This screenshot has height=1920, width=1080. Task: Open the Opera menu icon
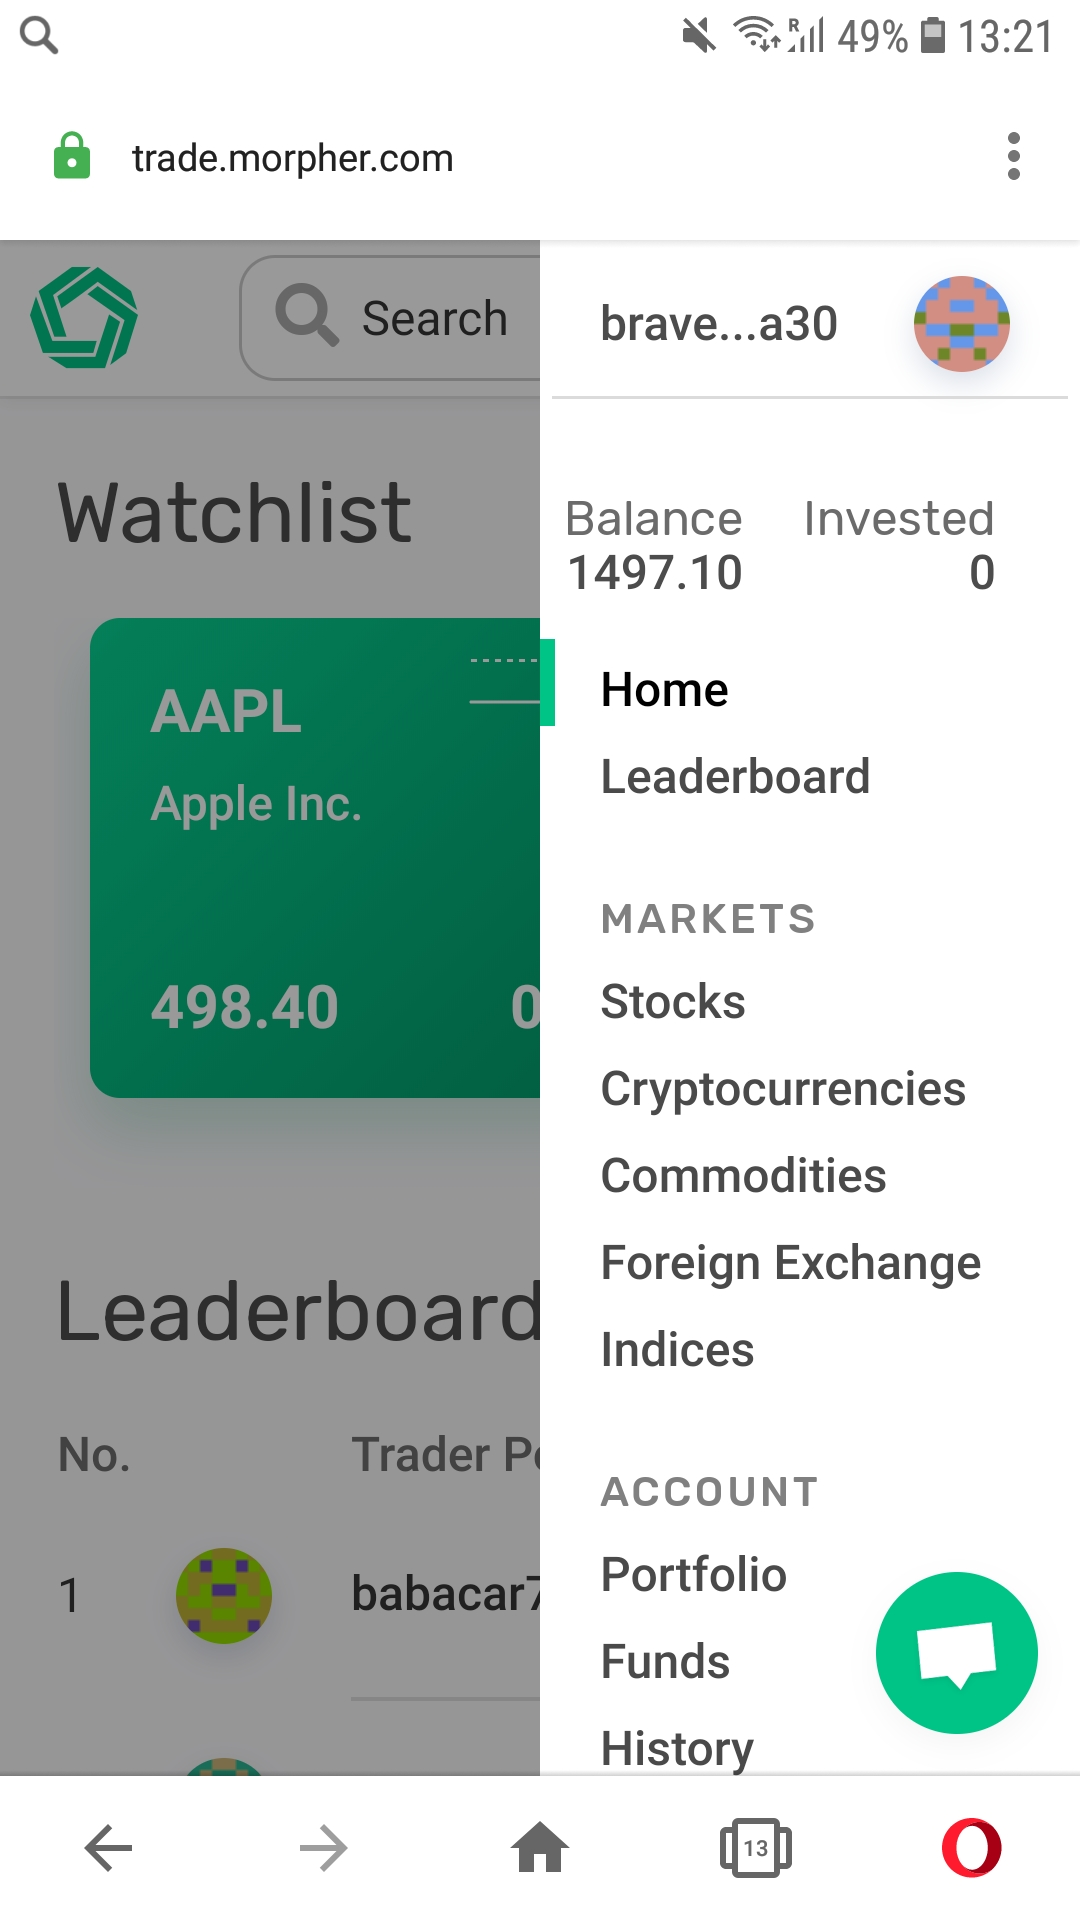[972, 1848]
